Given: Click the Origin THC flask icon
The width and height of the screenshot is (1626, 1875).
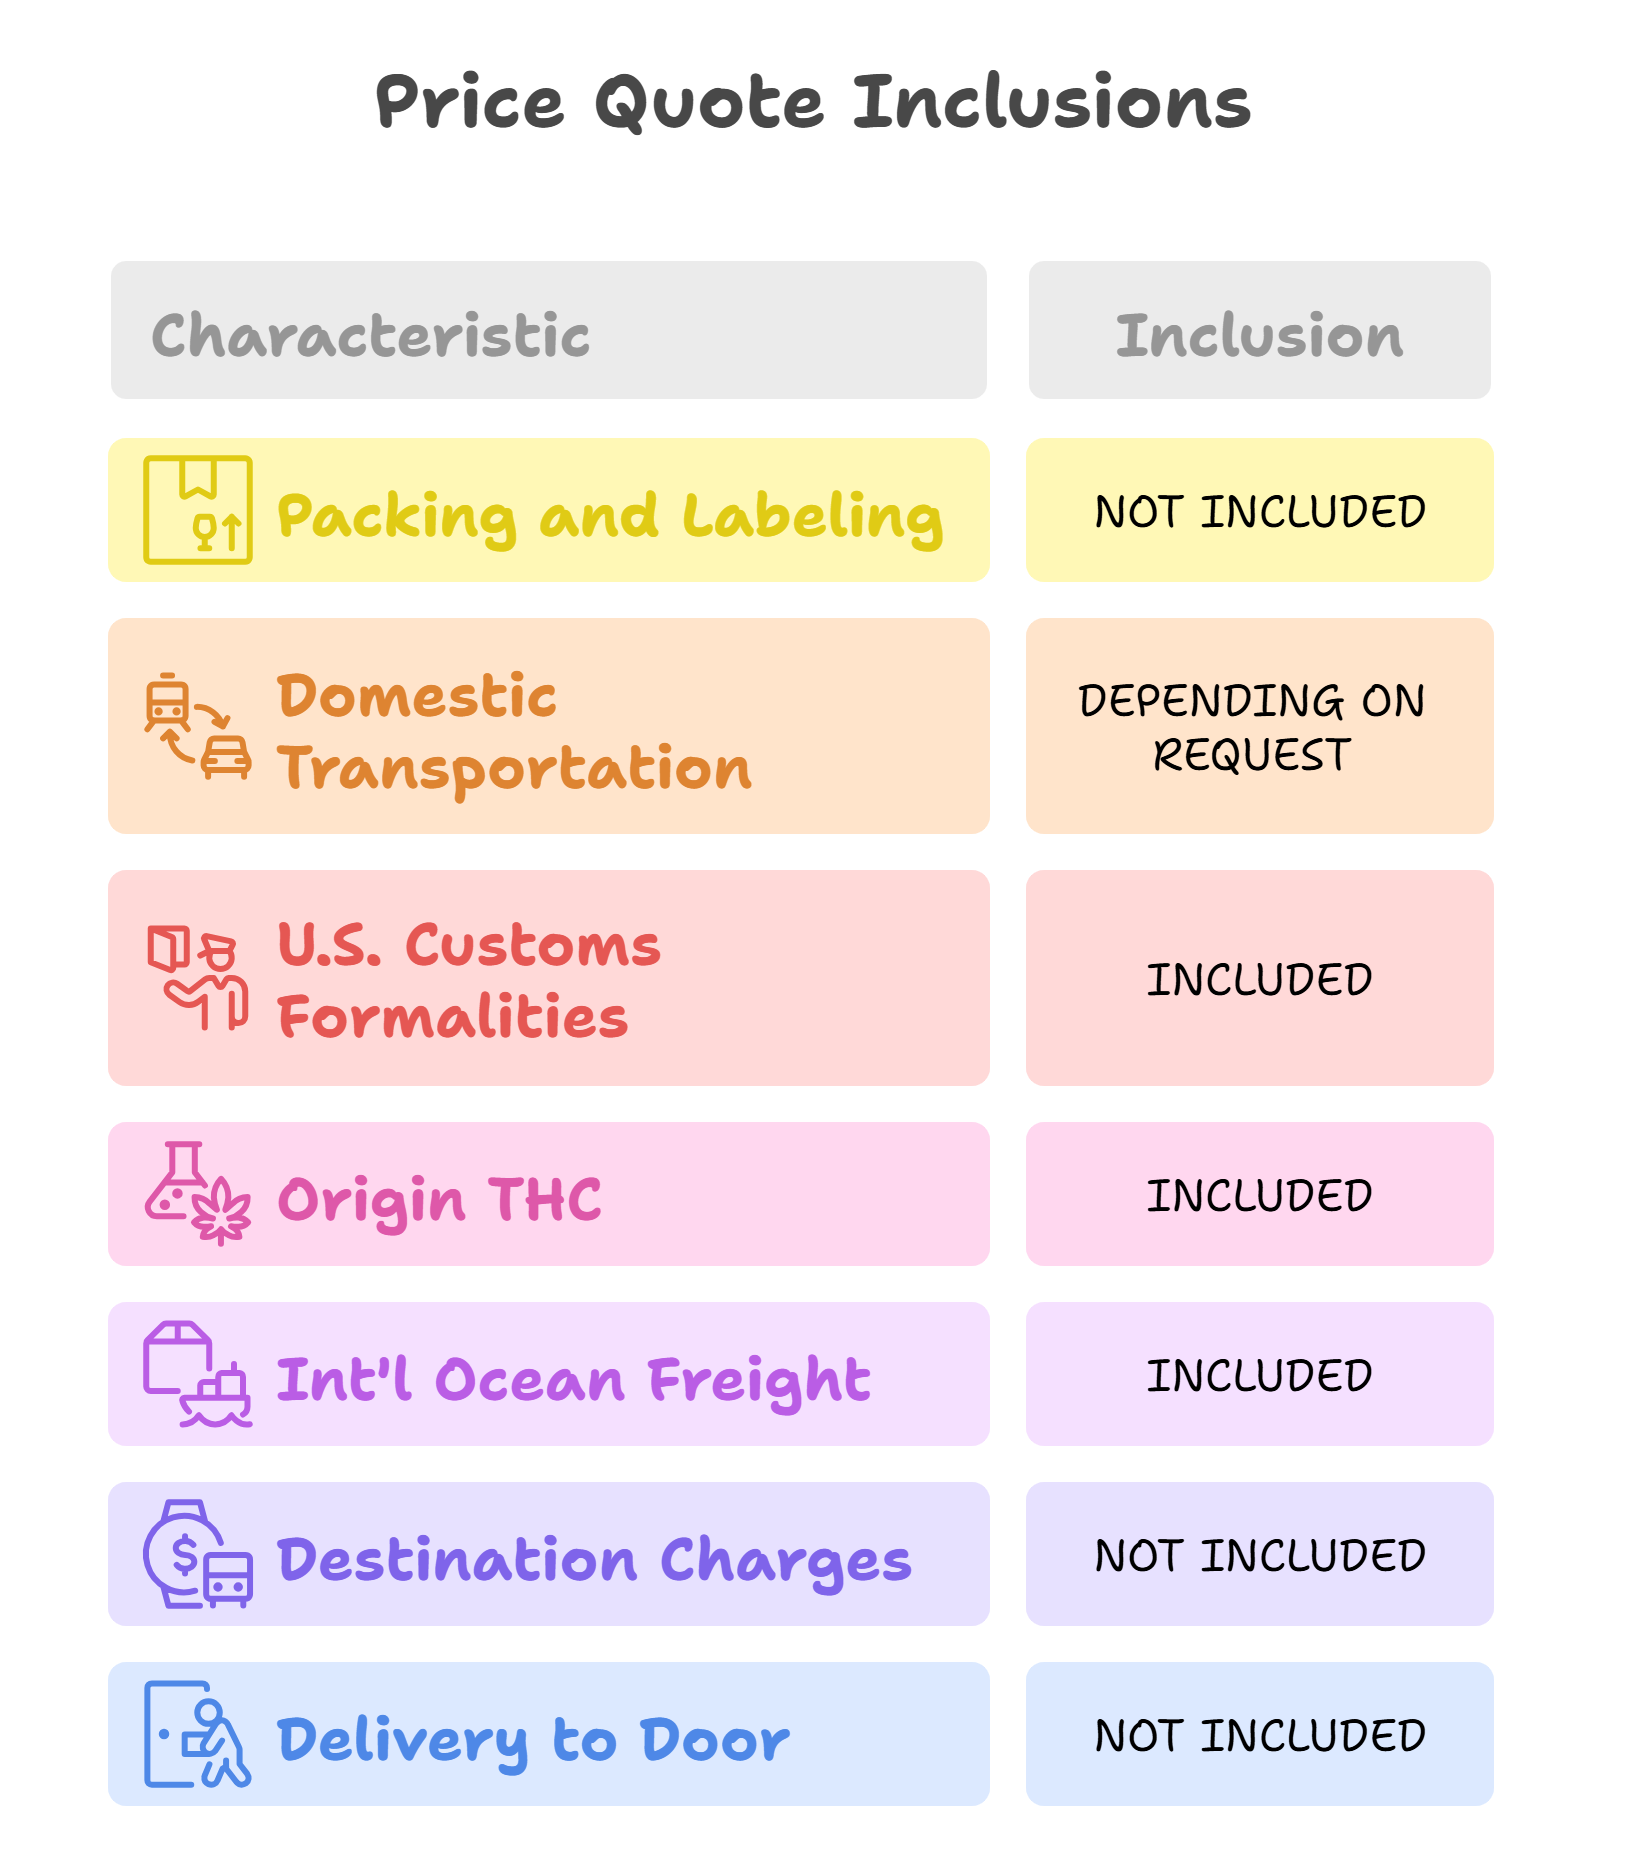Looking at the screenshot, I should [197, 1194].
